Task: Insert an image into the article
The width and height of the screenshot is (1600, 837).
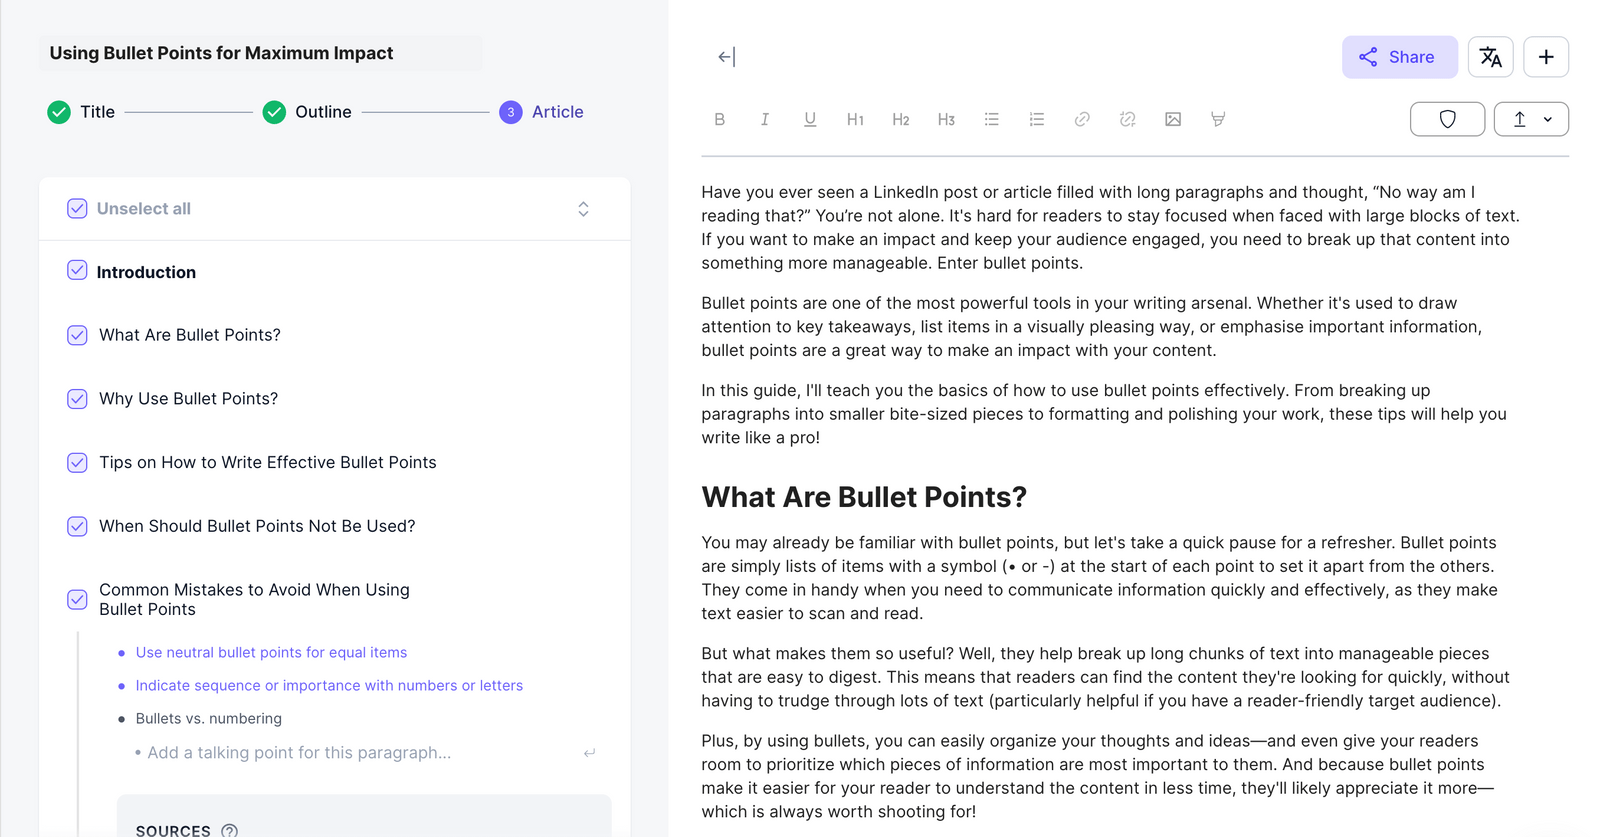Action: pyautogui.click(x=1172, y=119)
